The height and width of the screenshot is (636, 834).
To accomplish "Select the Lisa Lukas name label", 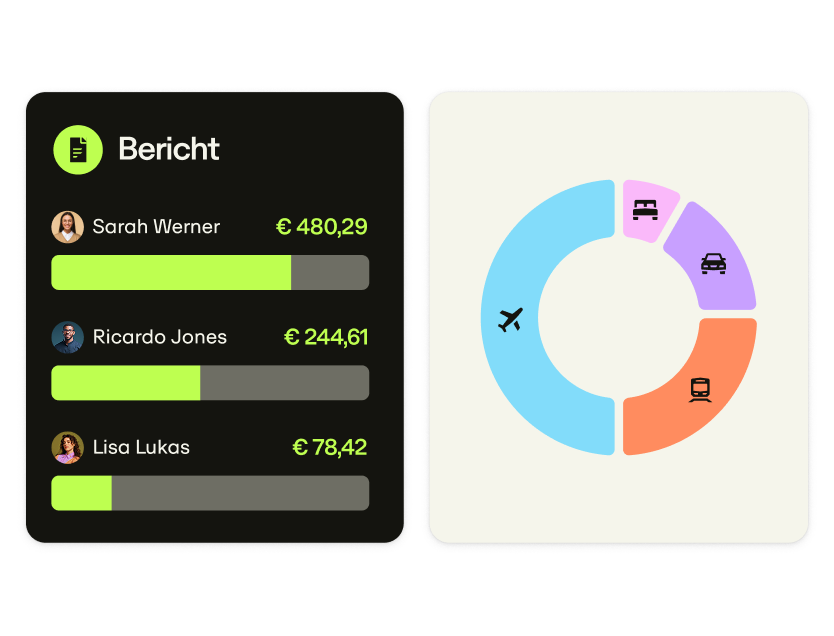I will (x=141, y=447).
